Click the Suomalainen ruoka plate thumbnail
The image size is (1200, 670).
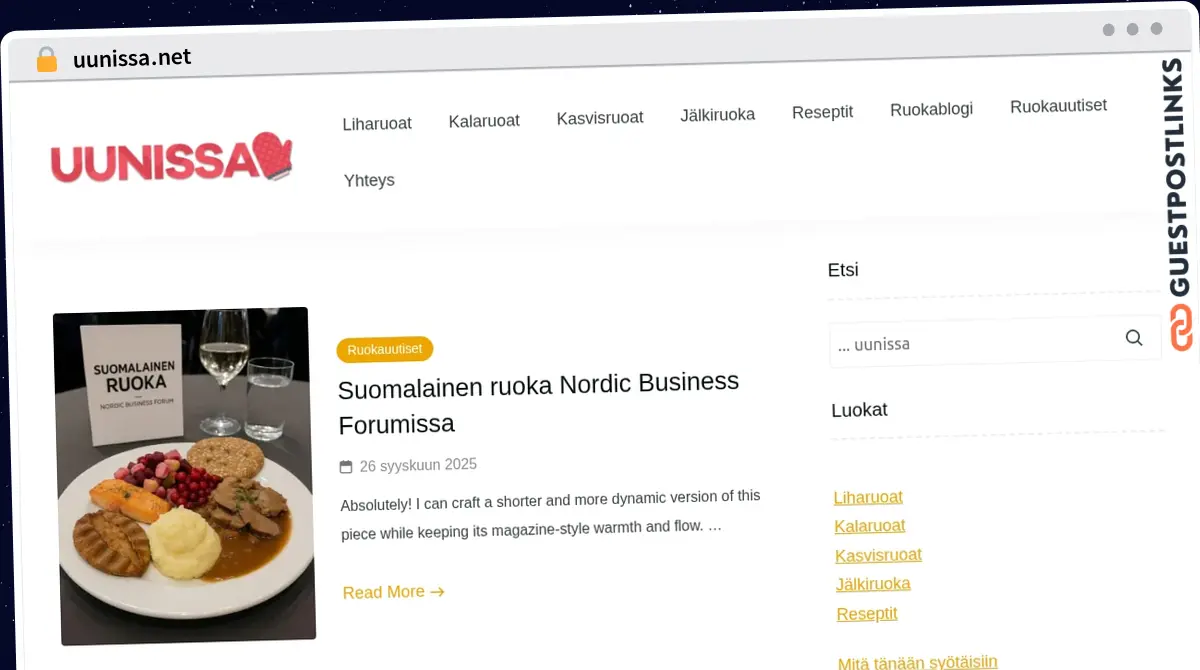pyautogui.click(x=184, y=475)
